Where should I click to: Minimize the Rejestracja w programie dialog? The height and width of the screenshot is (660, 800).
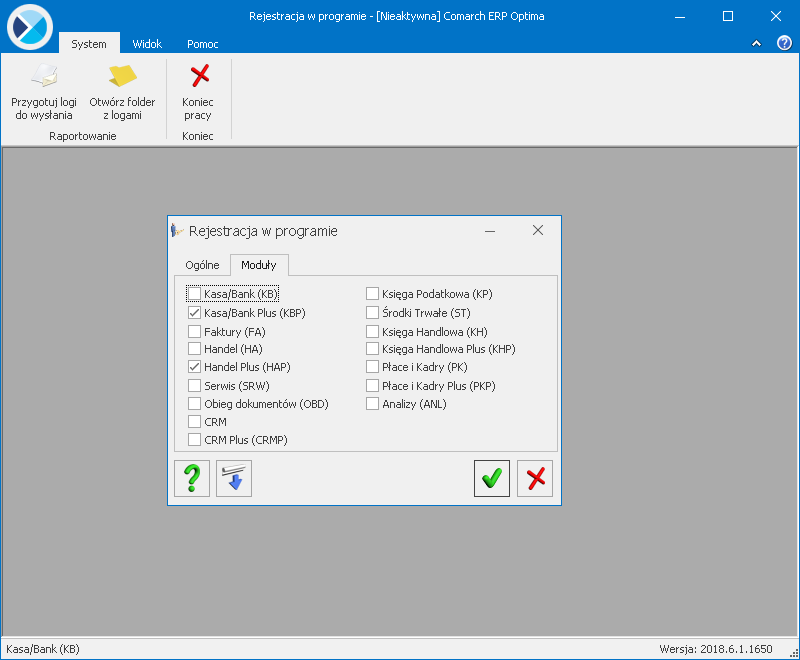pos(490,231)
